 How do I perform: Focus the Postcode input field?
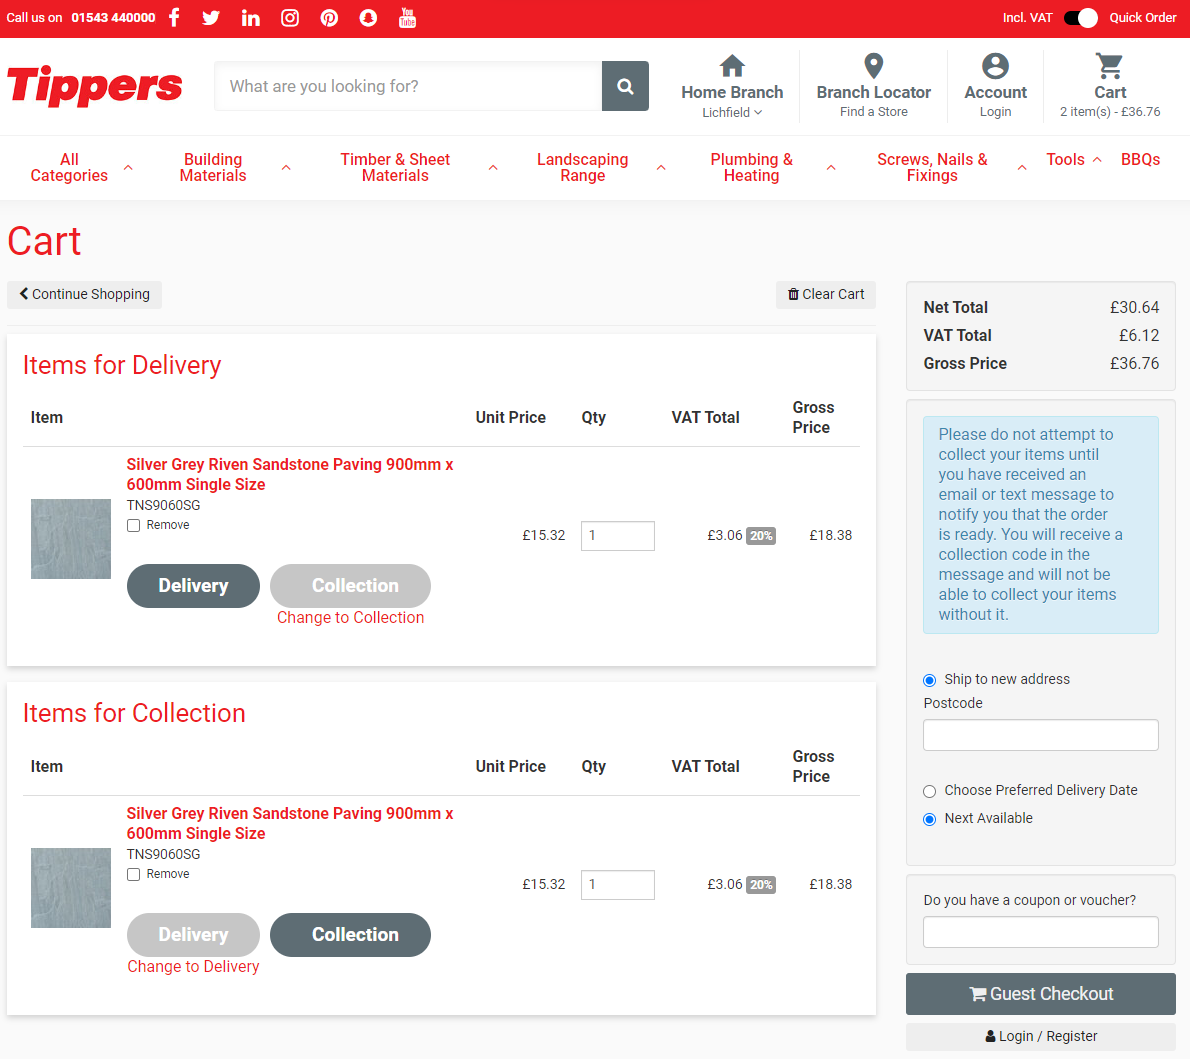(1040, 735)
